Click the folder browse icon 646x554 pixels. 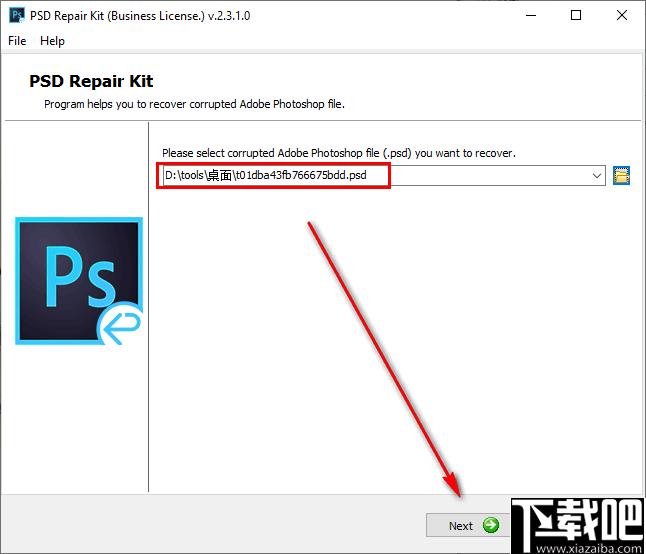(621, 175)
